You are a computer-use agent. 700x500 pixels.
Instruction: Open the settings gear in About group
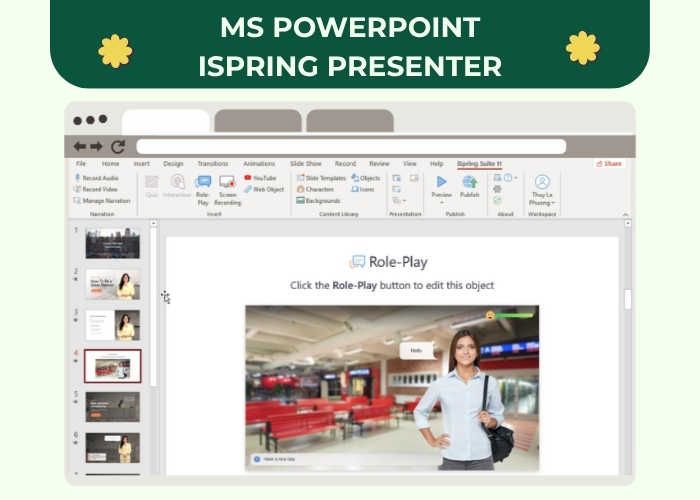[x=497, y=189]
